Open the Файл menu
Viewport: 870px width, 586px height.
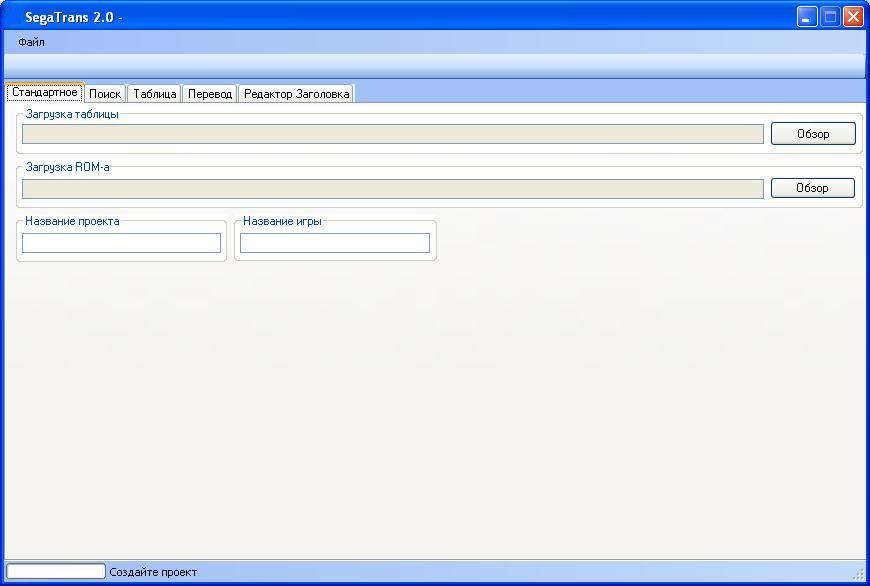pos(31,42)
